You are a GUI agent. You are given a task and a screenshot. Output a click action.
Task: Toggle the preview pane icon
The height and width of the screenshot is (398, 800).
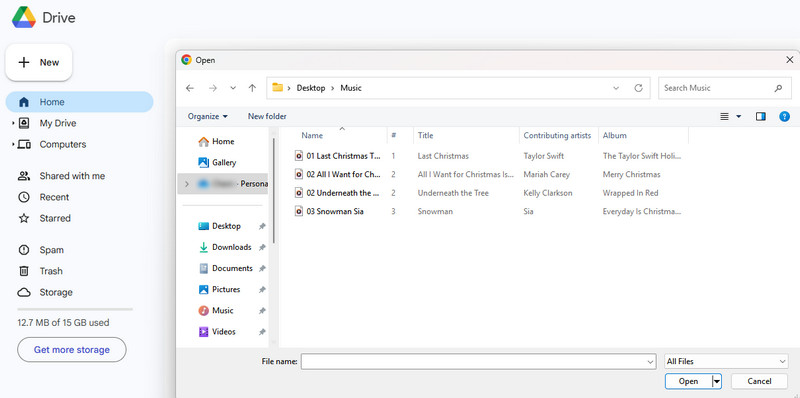[x=761, y=116]
